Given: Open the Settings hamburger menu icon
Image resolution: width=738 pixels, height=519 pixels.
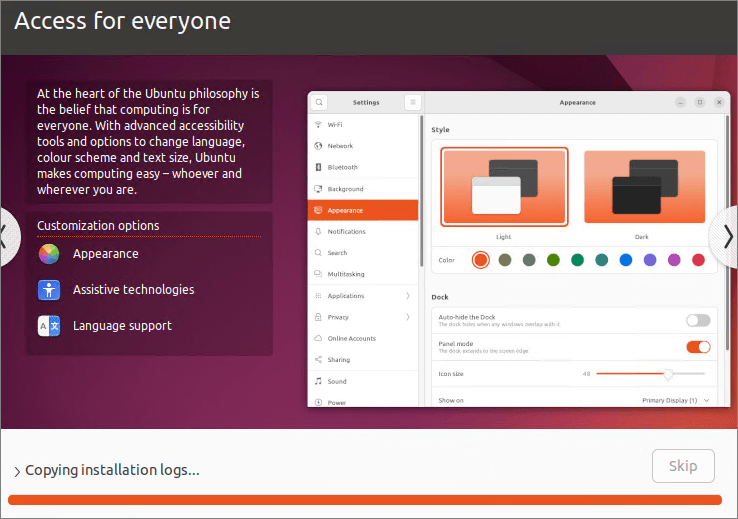Looking at the screenshot, I should point(412,102).
